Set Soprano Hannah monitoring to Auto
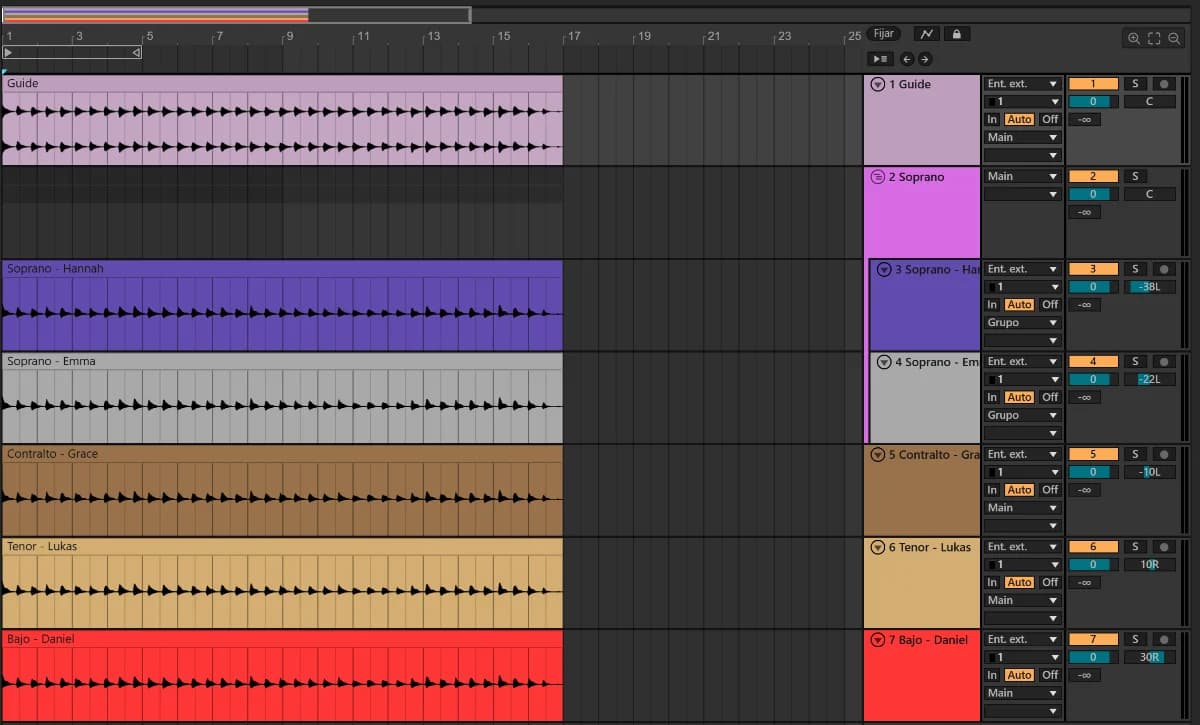Viewport: 1200px width, 725px height. pyautogui.click(x=1019, y=304)
